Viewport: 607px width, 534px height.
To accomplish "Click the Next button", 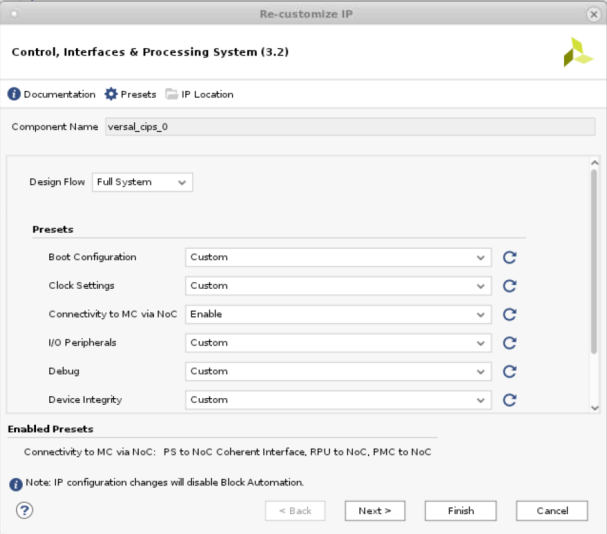I will (375, 511).
